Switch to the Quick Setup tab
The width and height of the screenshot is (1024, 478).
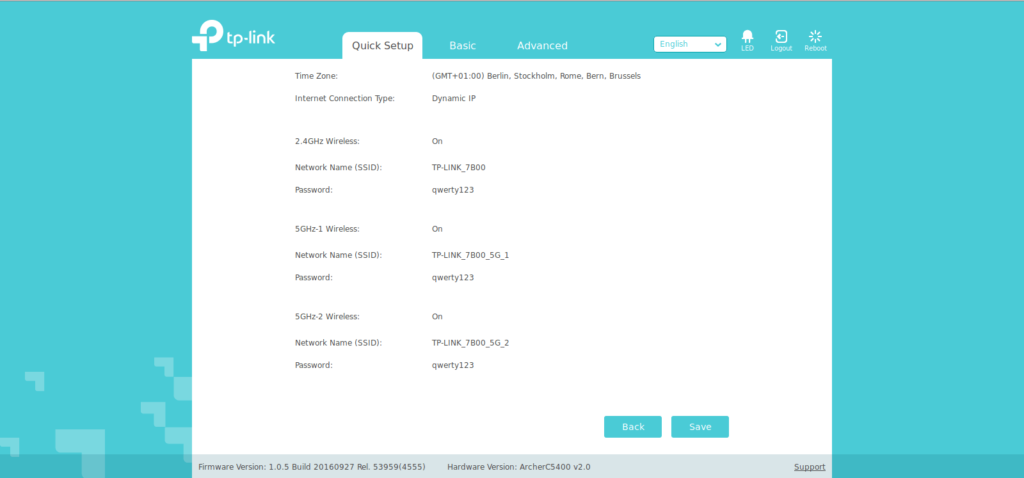coord(382,46)
